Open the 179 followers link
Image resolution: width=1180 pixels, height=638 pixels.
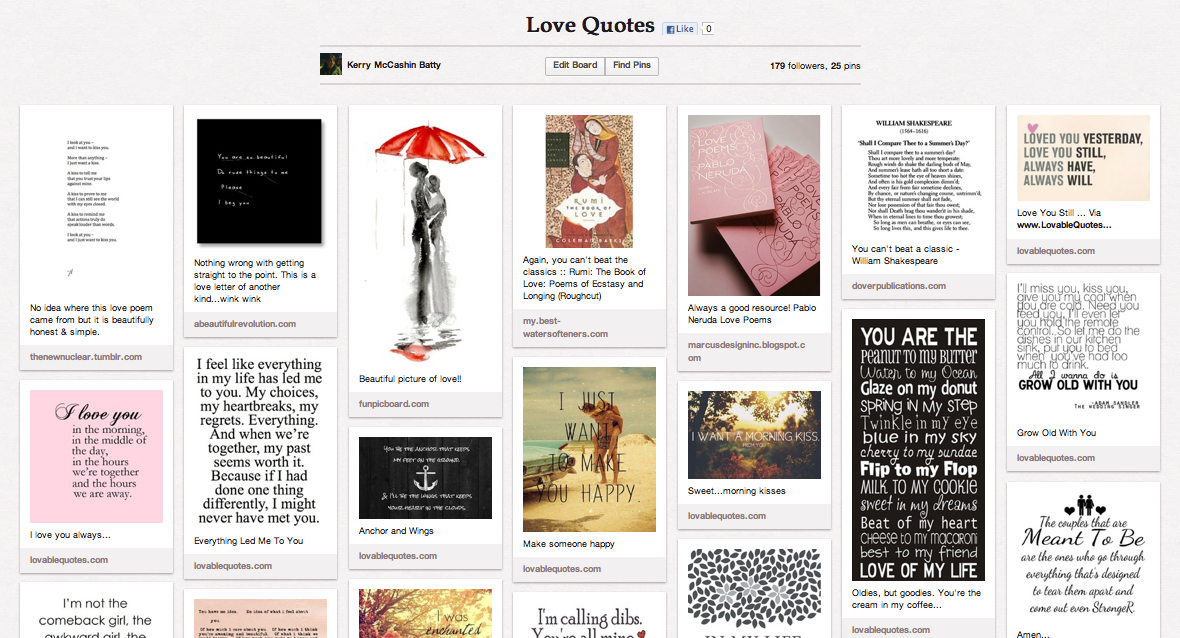pyautogui.click(x=798, y=65)
